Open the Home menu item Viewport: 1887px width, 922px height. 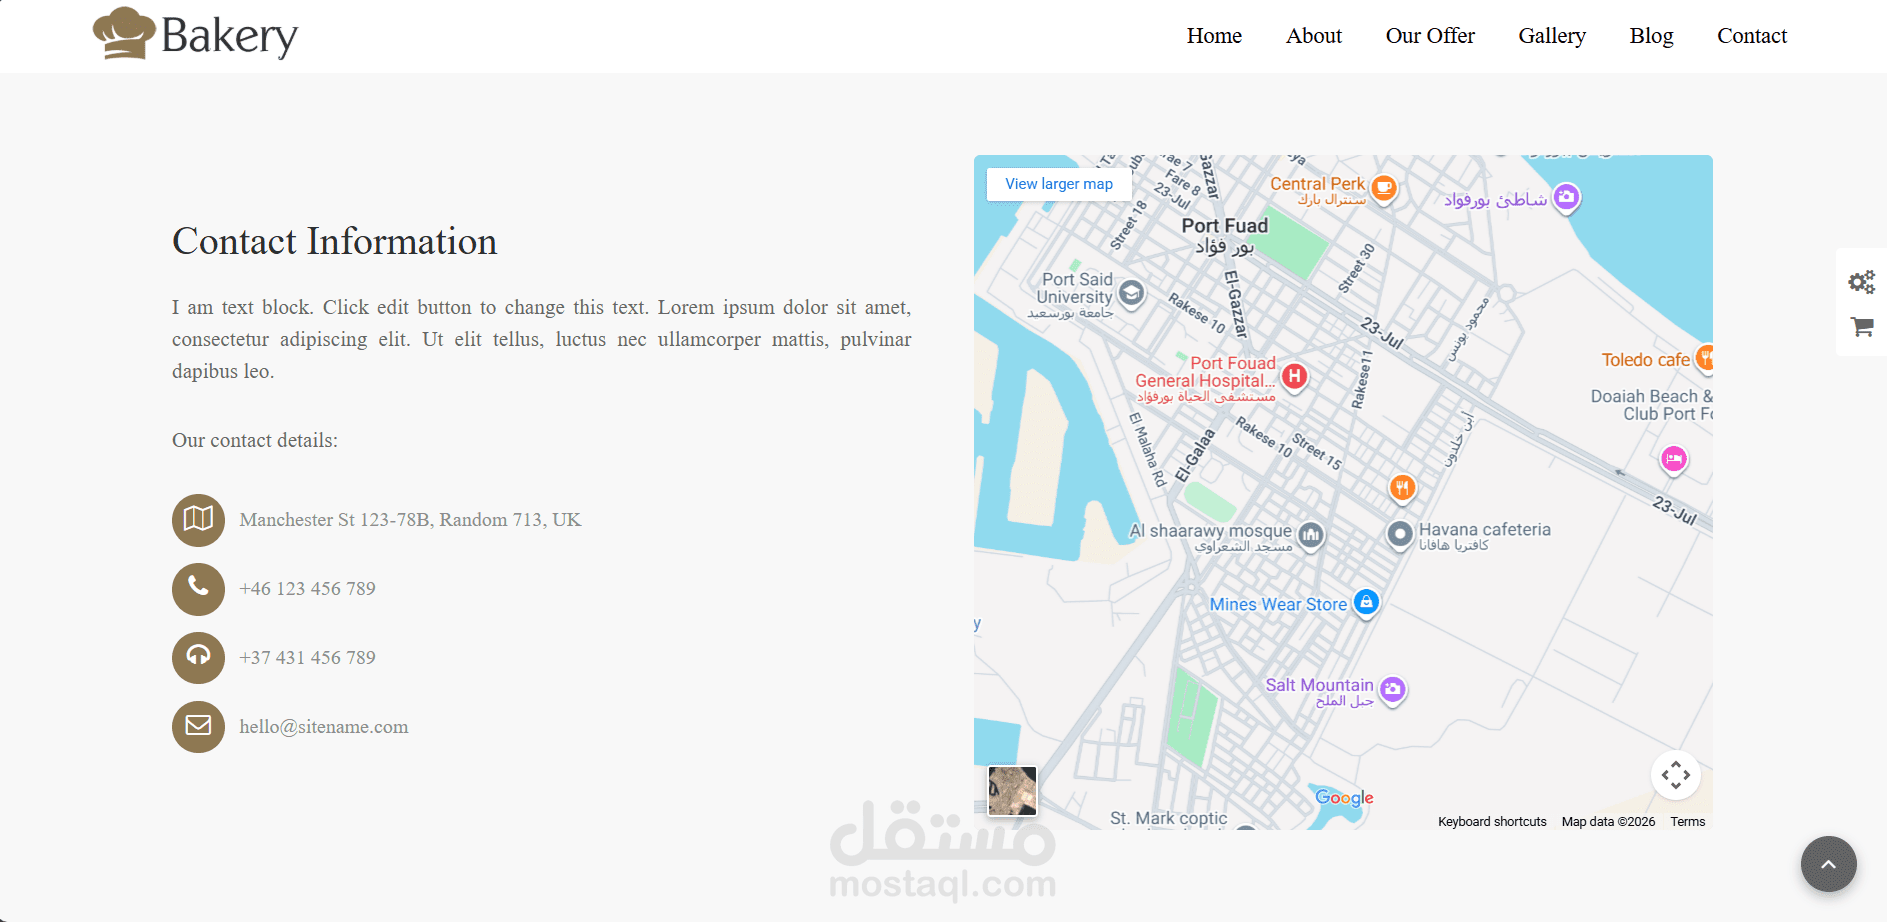coord(1214,36)
